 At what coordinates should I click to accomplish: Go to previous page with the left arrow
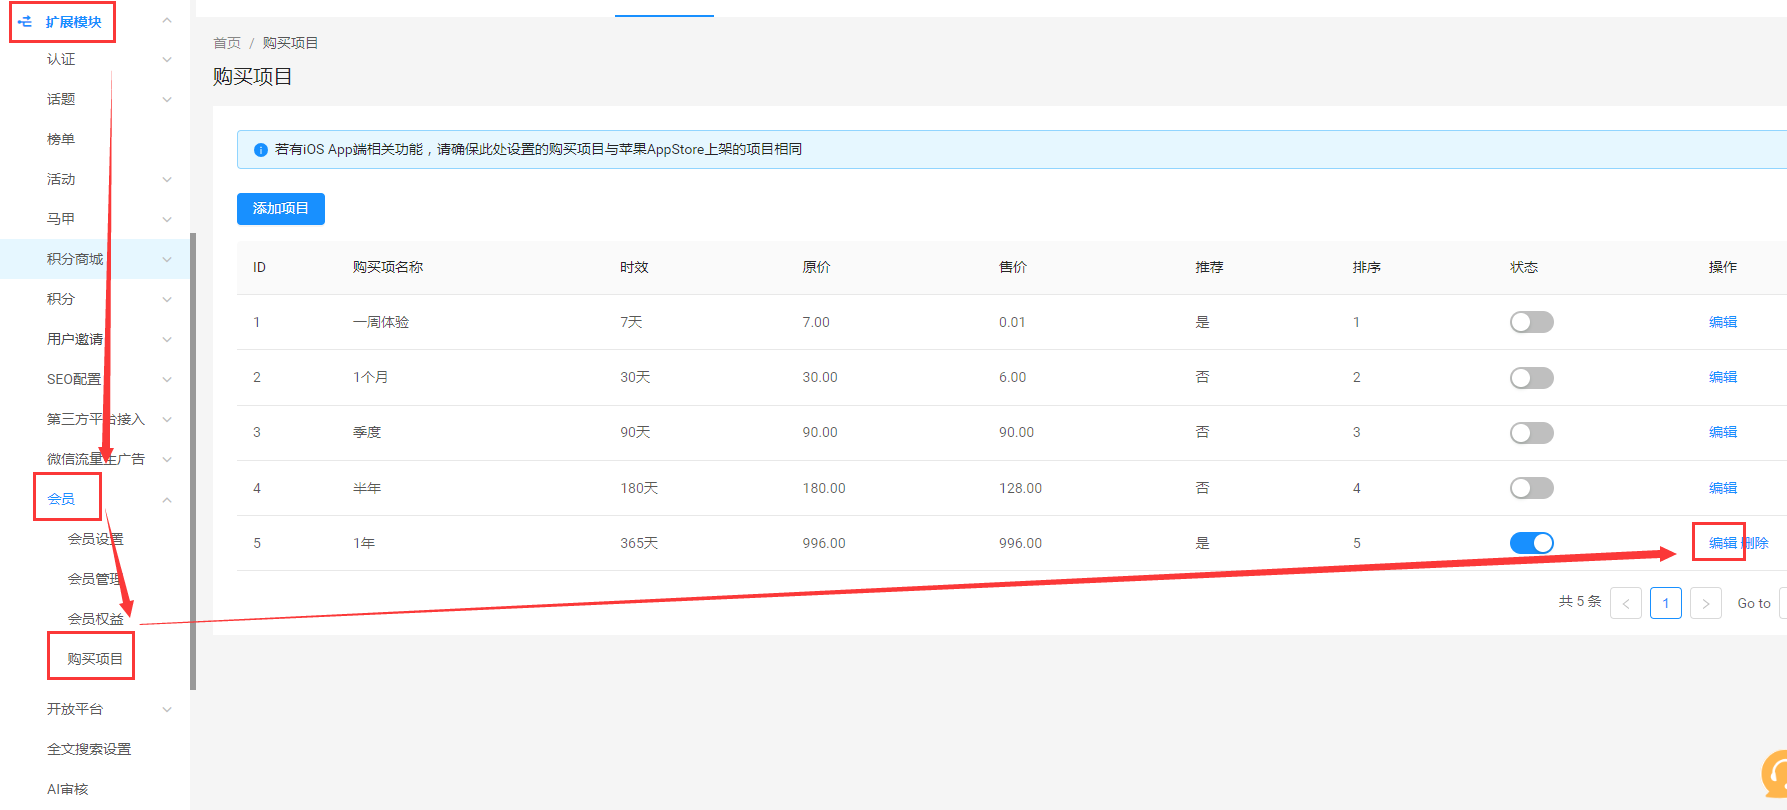[1626, 603]
